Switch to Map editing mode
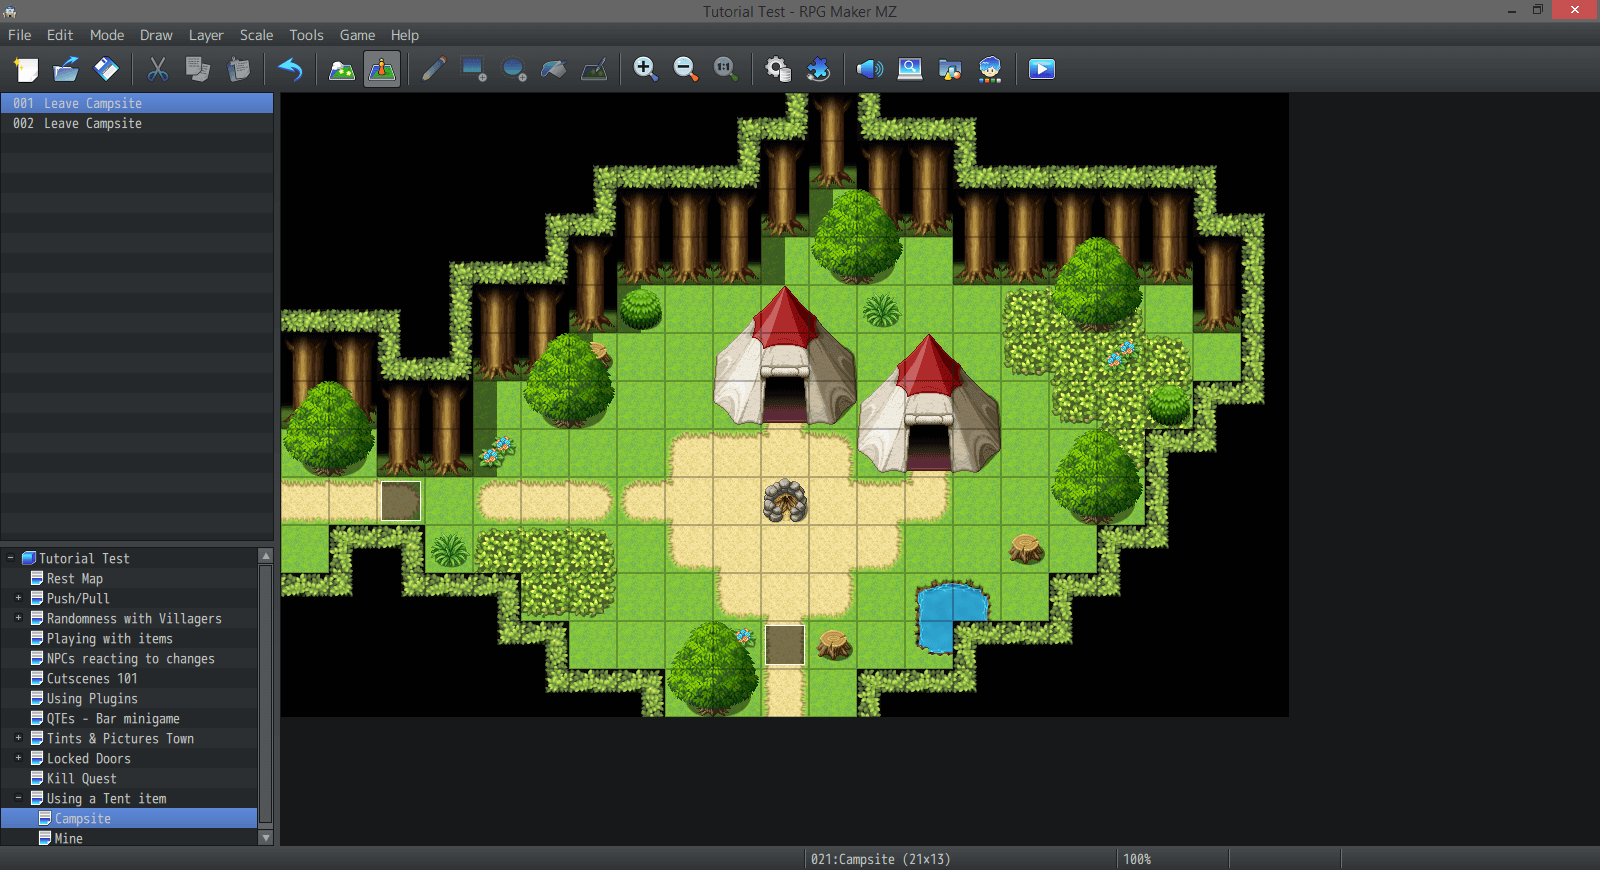 click(x=342, y=69)
